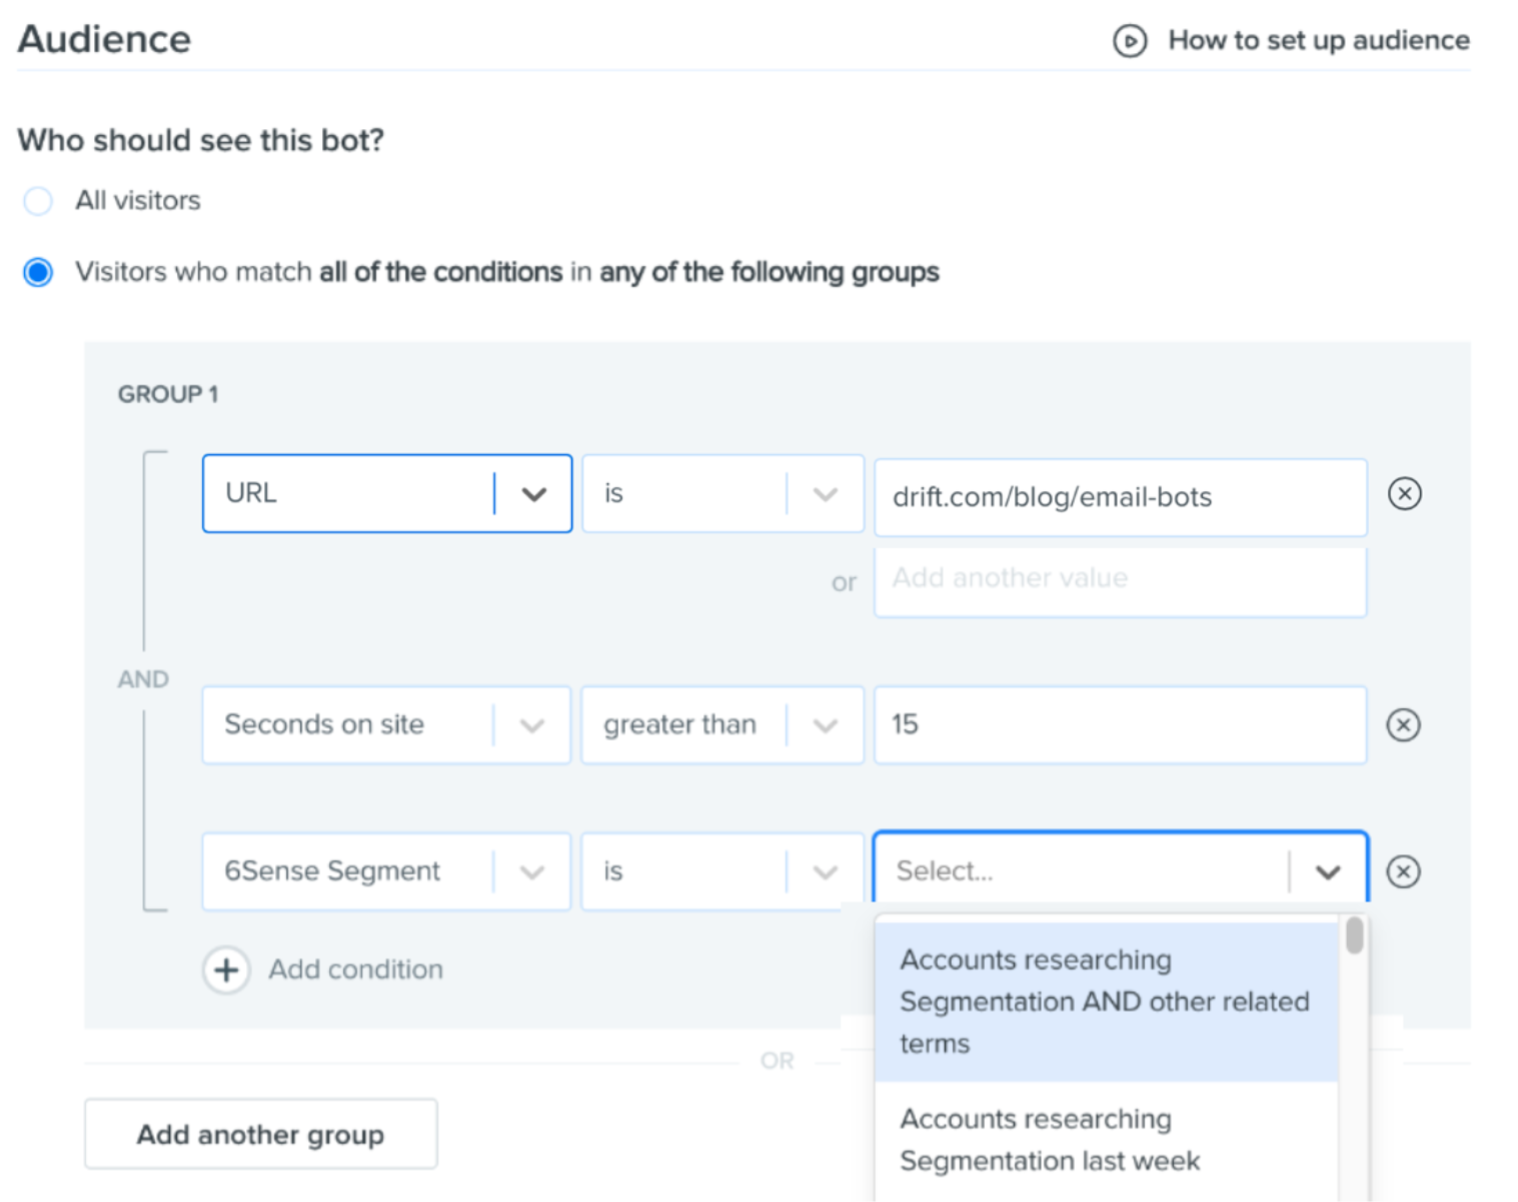Click the plus icon to add condition

tap(227, 970)
